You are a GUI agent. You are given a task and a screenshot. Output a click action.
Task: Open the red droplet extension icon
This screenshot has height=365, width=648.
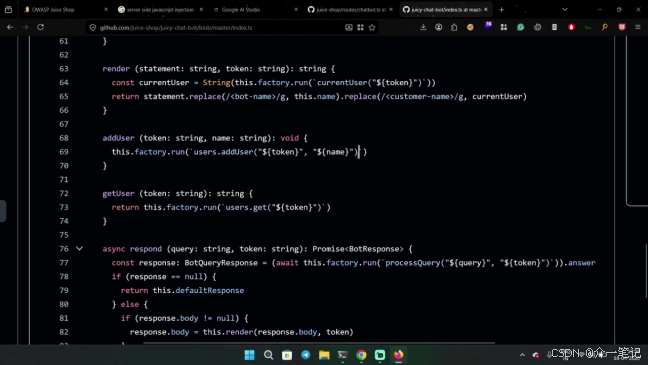click(x=572, y=27)
